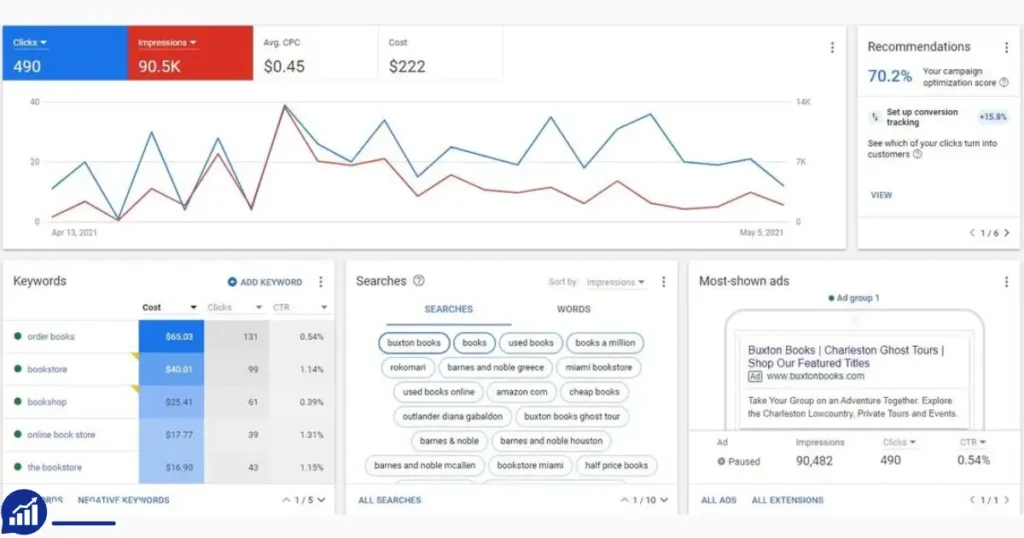This screenshot has height=538, width=1024.
Task: Open the NEGATIVE KEYWORDS tab
Action: pos(123,500)
